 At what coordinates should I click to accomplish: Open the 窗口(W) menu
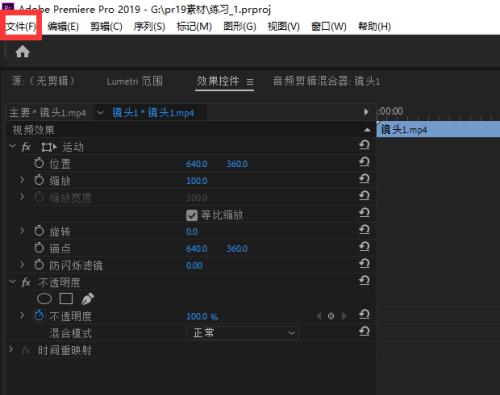click(329, 26)
